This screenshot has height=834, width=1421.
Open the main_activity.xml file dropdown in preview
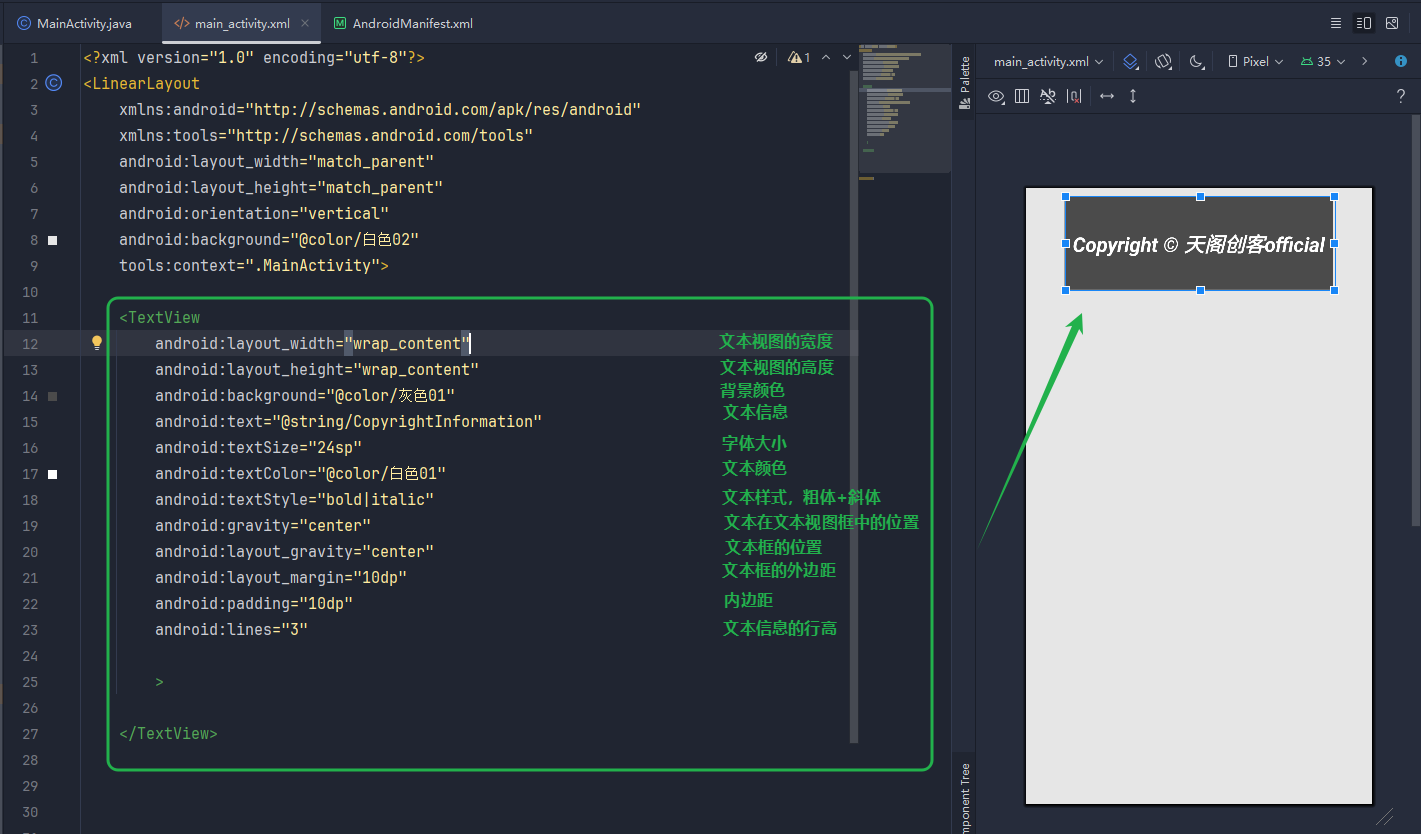tap(1048, 61)
